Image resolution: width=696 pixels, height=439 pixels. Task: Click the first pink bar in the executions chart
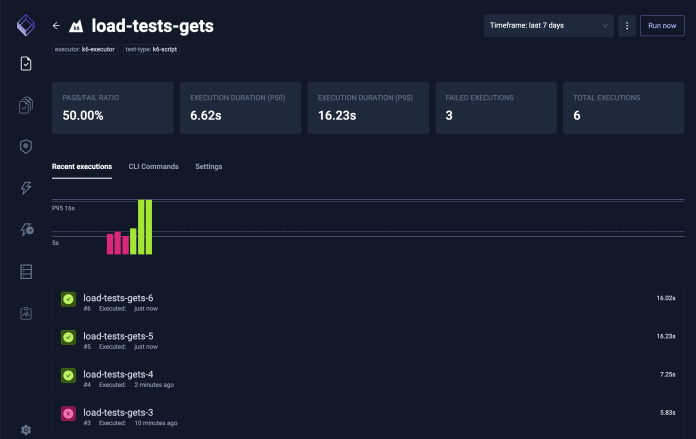pos(110,244)
